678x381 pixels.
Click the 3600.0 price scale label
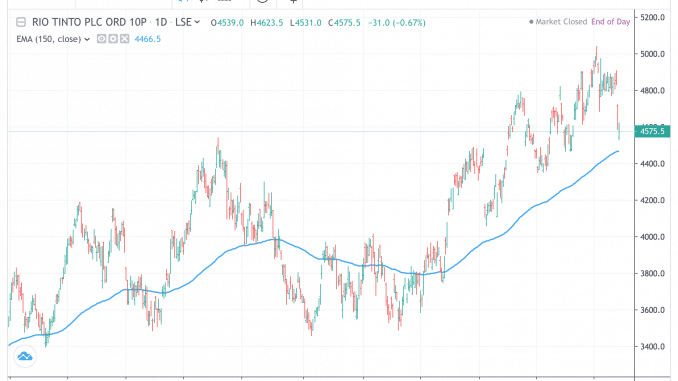coord(652,310)
